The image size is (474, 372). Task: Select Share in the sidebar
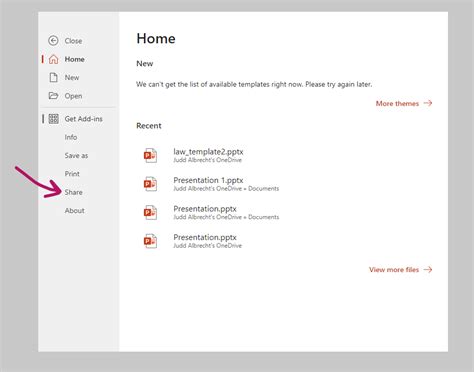73,192
